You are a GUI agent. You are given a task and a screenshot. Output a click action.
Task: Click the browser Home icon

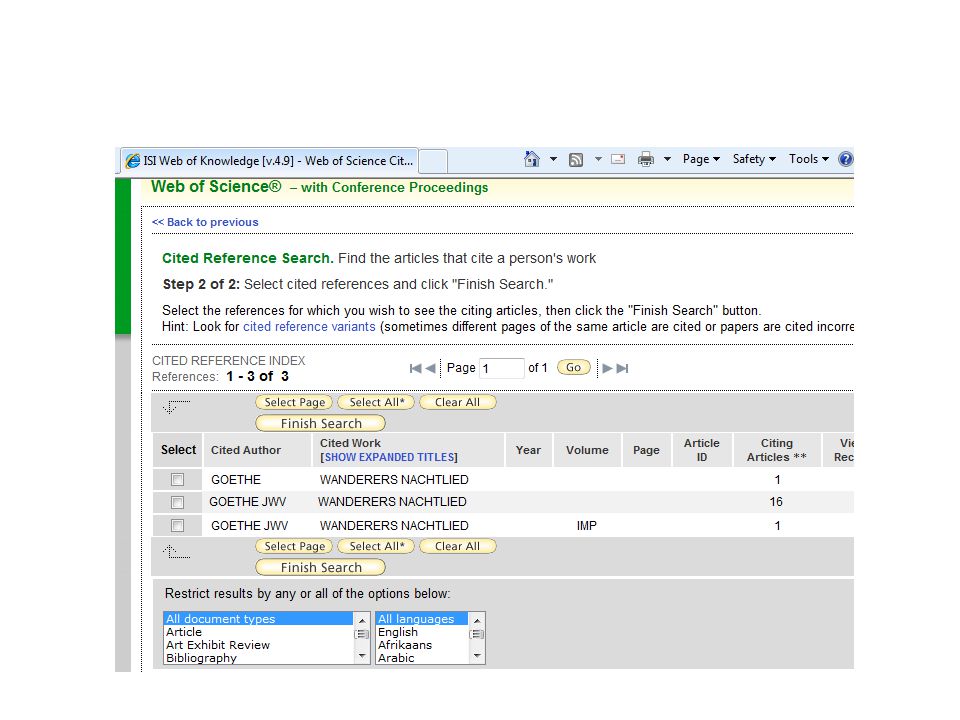[x=531, y=159]
